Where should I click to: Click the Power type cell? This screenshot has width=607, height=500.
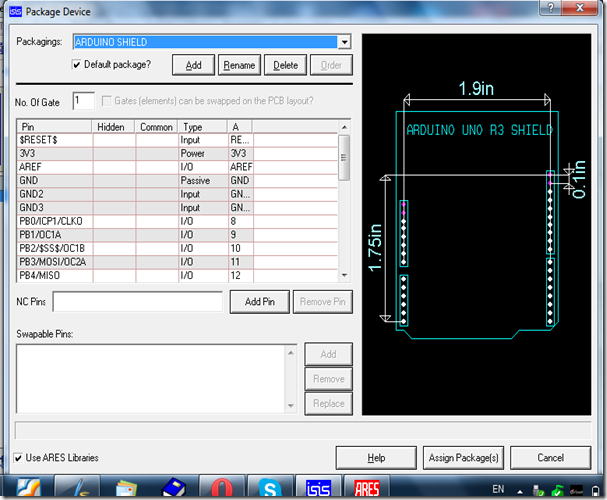pos(203,154)
